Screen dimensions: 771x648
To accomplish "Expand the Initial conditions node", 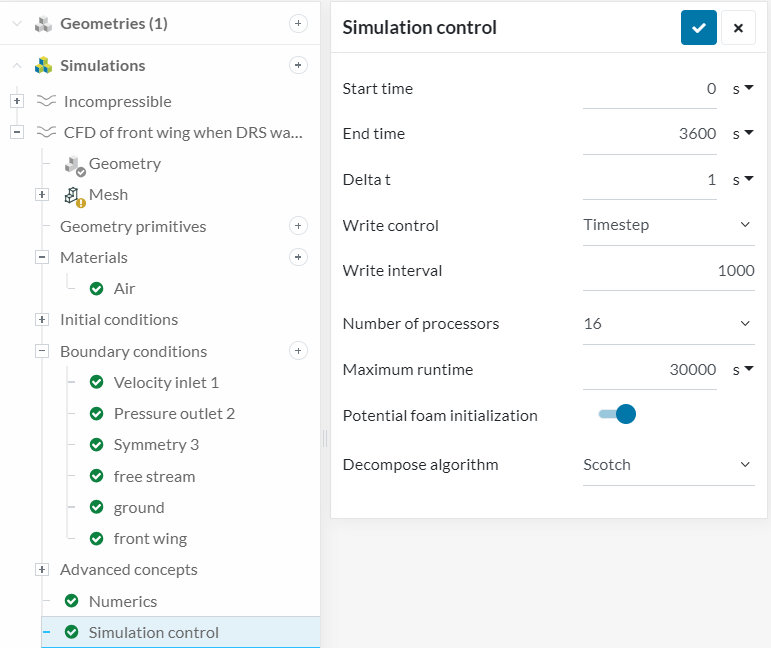I will click(42, 320).
